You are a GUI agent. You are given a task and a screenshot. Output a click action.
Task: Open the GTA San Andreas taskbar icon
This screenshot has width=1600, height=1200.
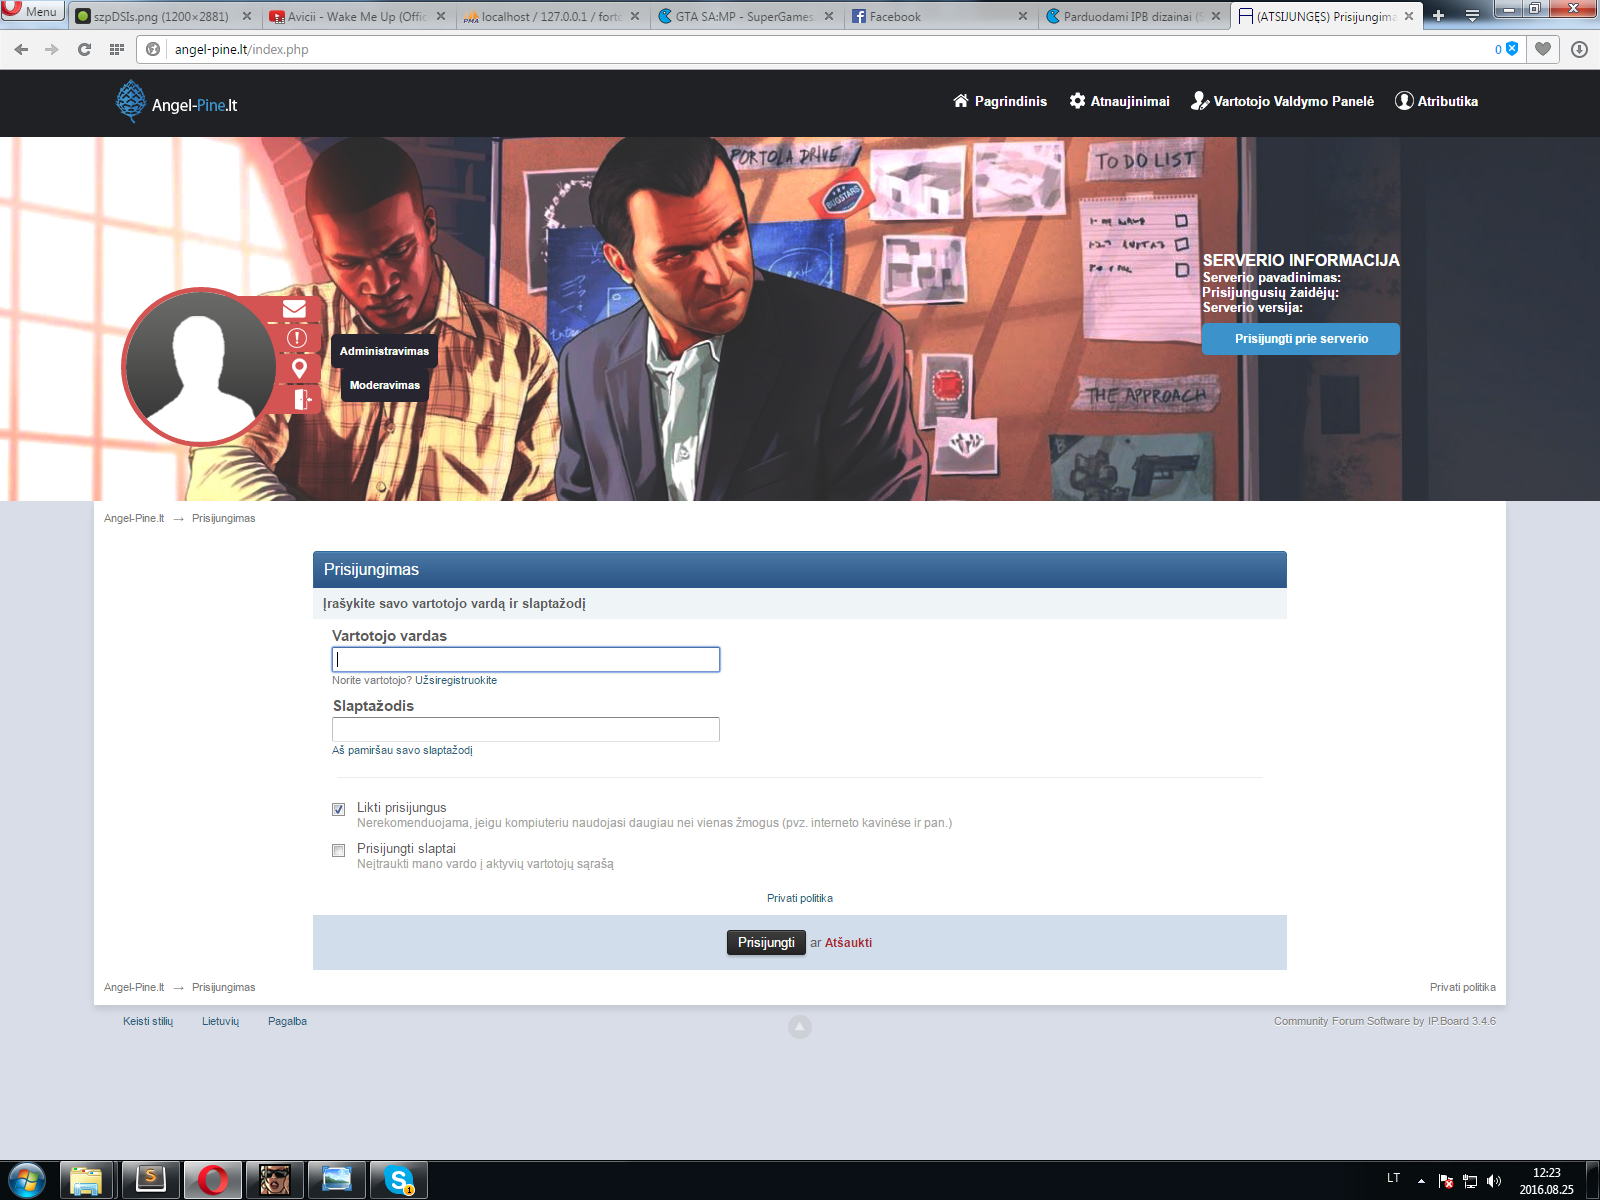[x=275, y=1181]
